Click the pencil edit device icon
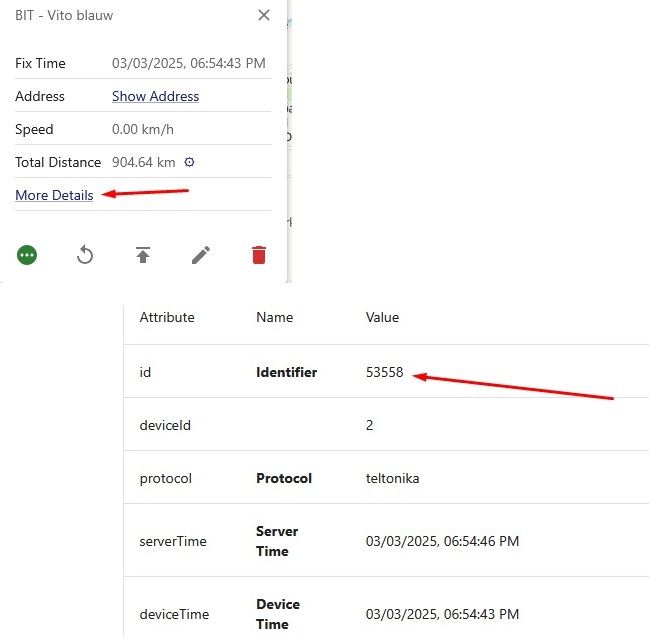This screenshot has width=649, height=644. click(x=201, y=255)
